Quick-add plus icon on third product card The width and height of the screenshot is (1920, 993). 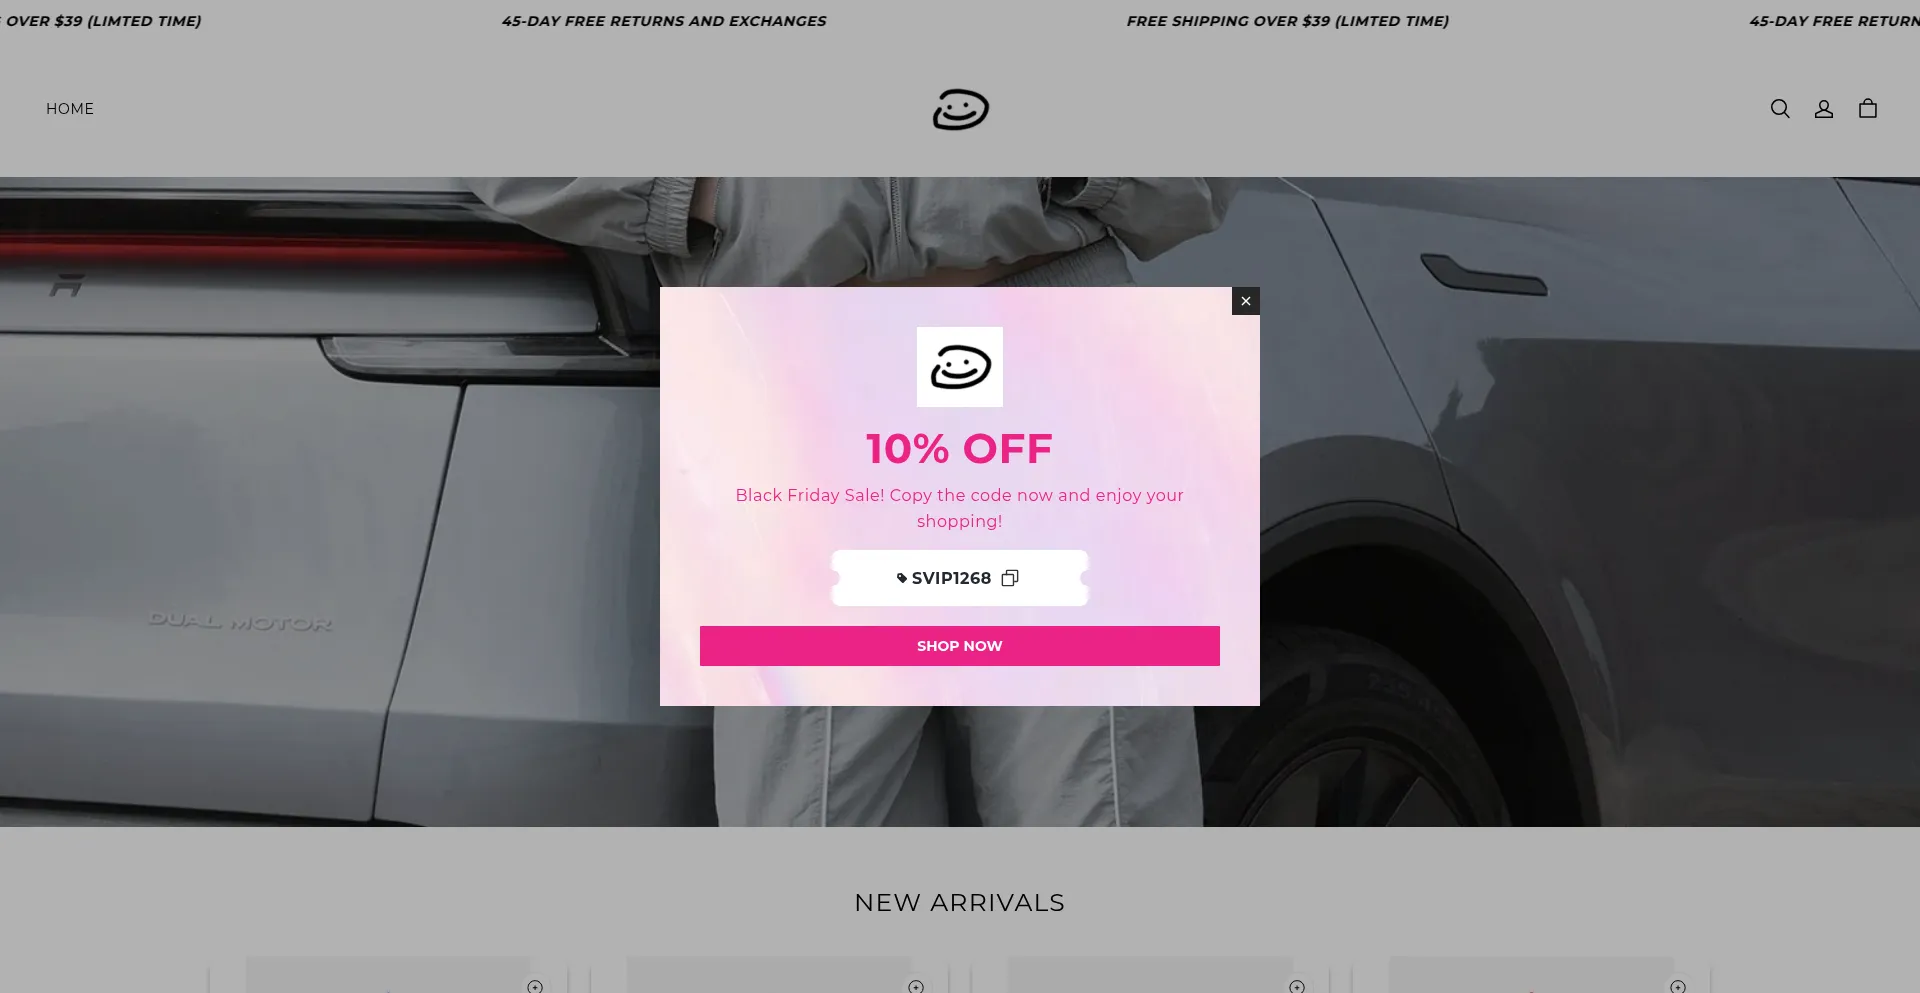1297,986
